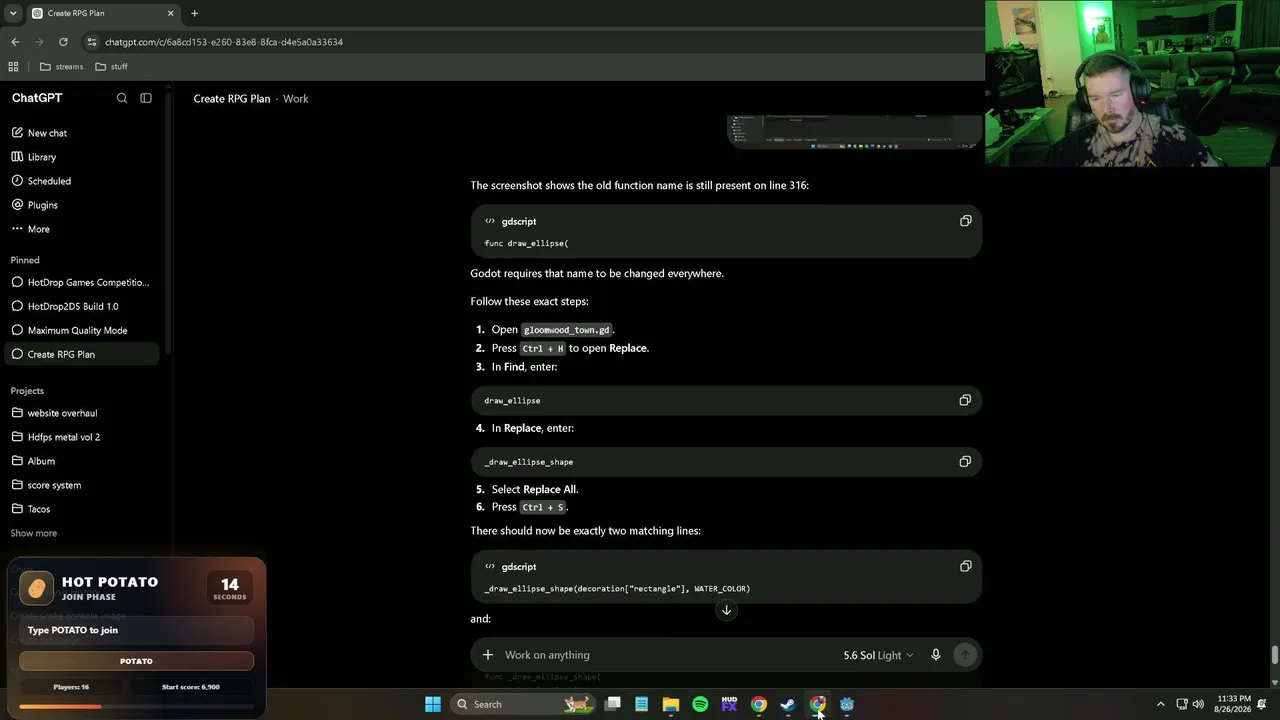The height and width of the screenshot is (720, 1280).
Task: Send the message with the arrow button
Action: point(965,655)
